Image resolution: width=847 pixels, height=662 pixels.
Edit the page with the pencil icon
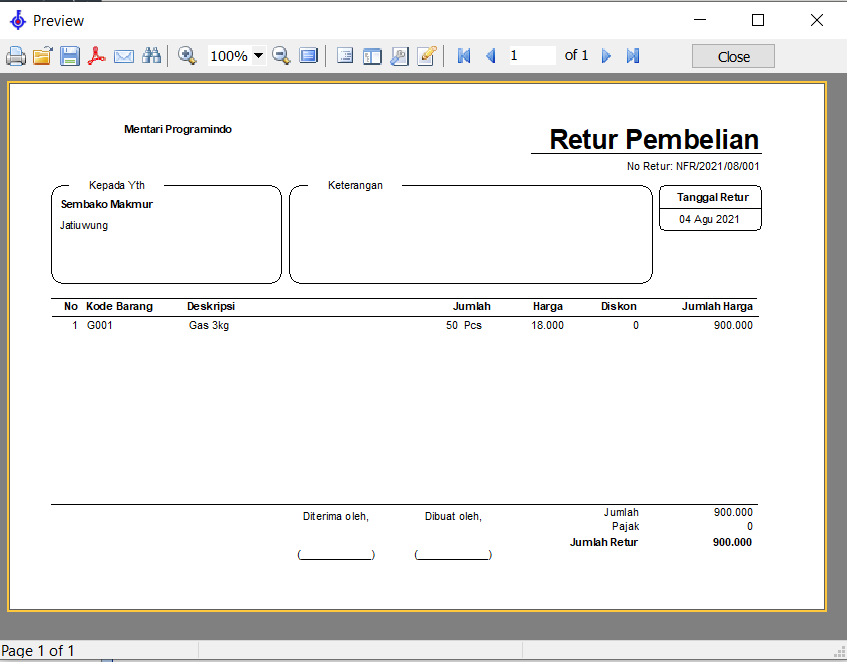(x=427, y=56)
